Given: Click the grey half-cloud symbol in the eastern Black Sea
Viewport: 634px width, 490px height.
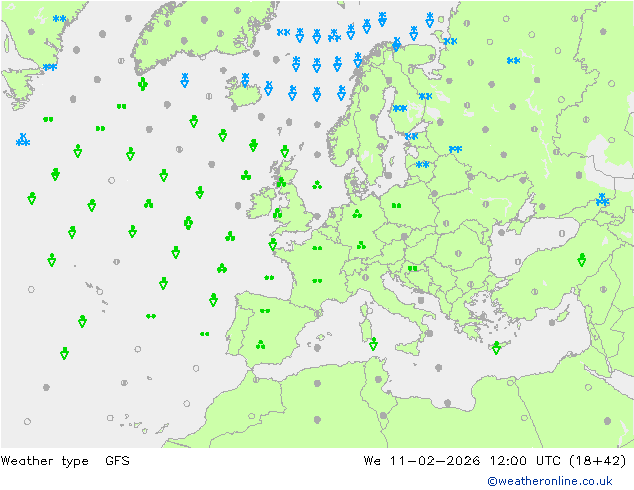Looking at the screenshot, I should point(562,233).
